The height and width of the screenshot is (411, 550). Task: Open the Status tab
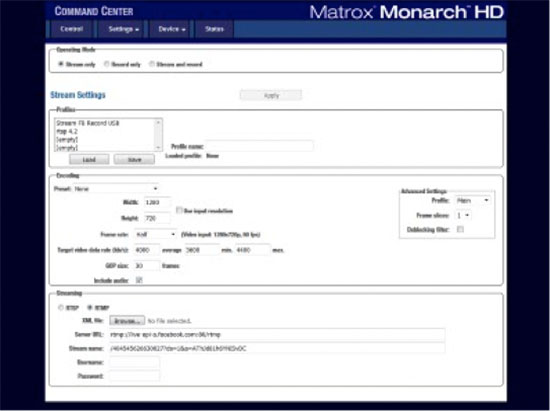[214, 29]
